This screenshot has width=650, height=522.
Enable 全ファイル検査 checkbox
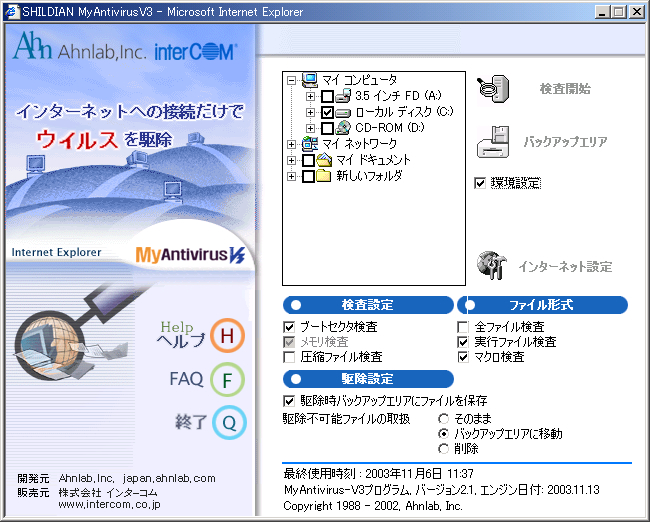pos(463,327)
